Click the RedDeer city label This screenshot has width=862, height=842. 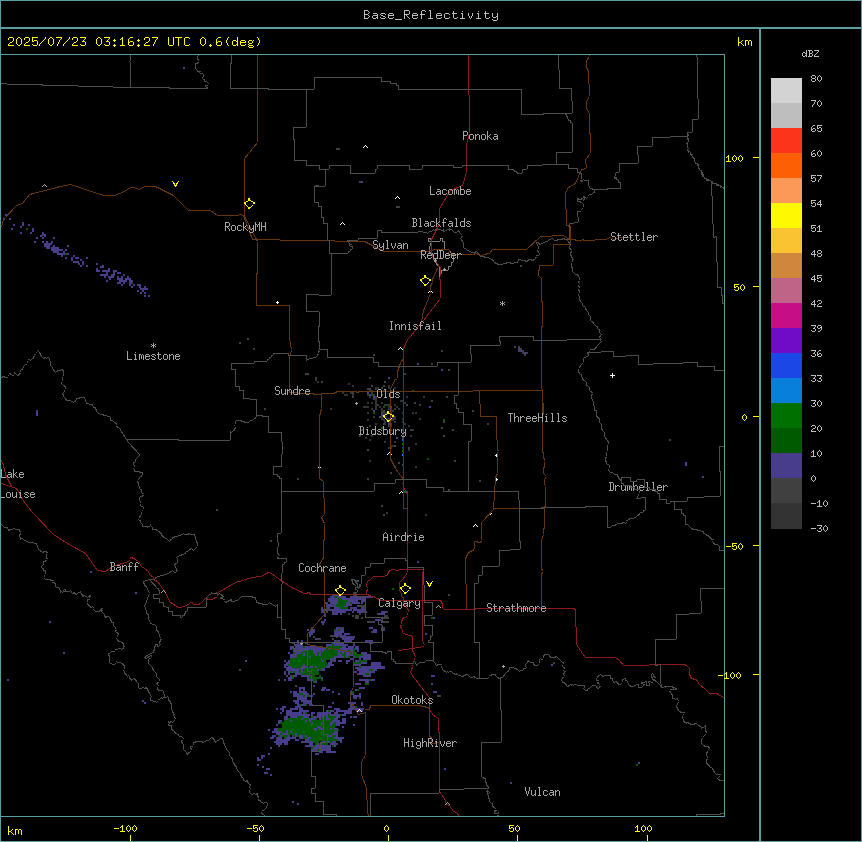pos(440,255)
